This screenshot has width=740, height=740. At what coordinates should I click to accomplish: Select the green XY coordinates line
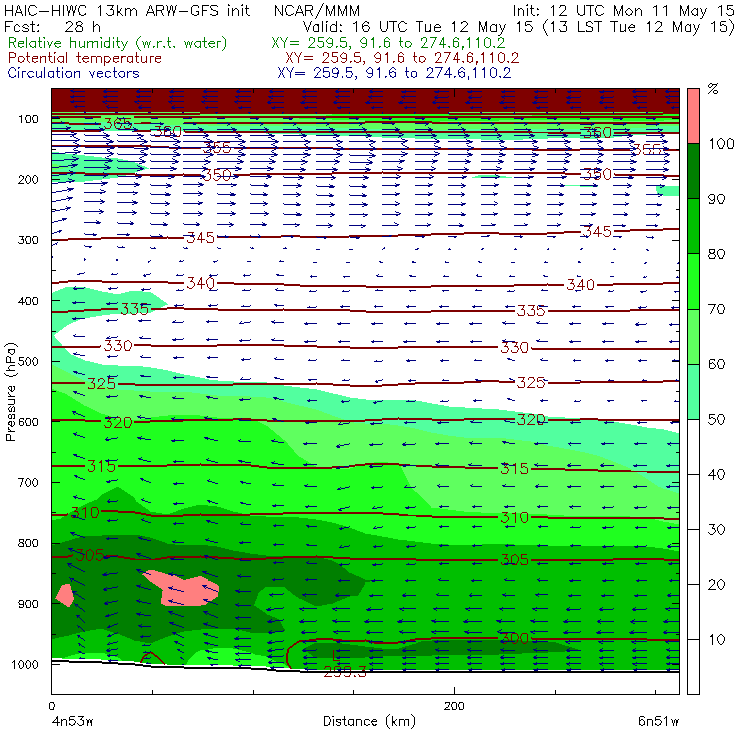(388, 43)
